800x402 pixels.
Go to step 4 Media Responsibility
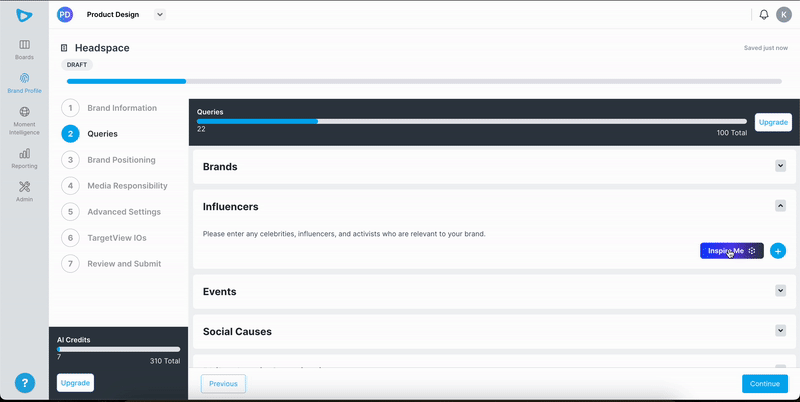pyautogui.click(x=114, y=186)
